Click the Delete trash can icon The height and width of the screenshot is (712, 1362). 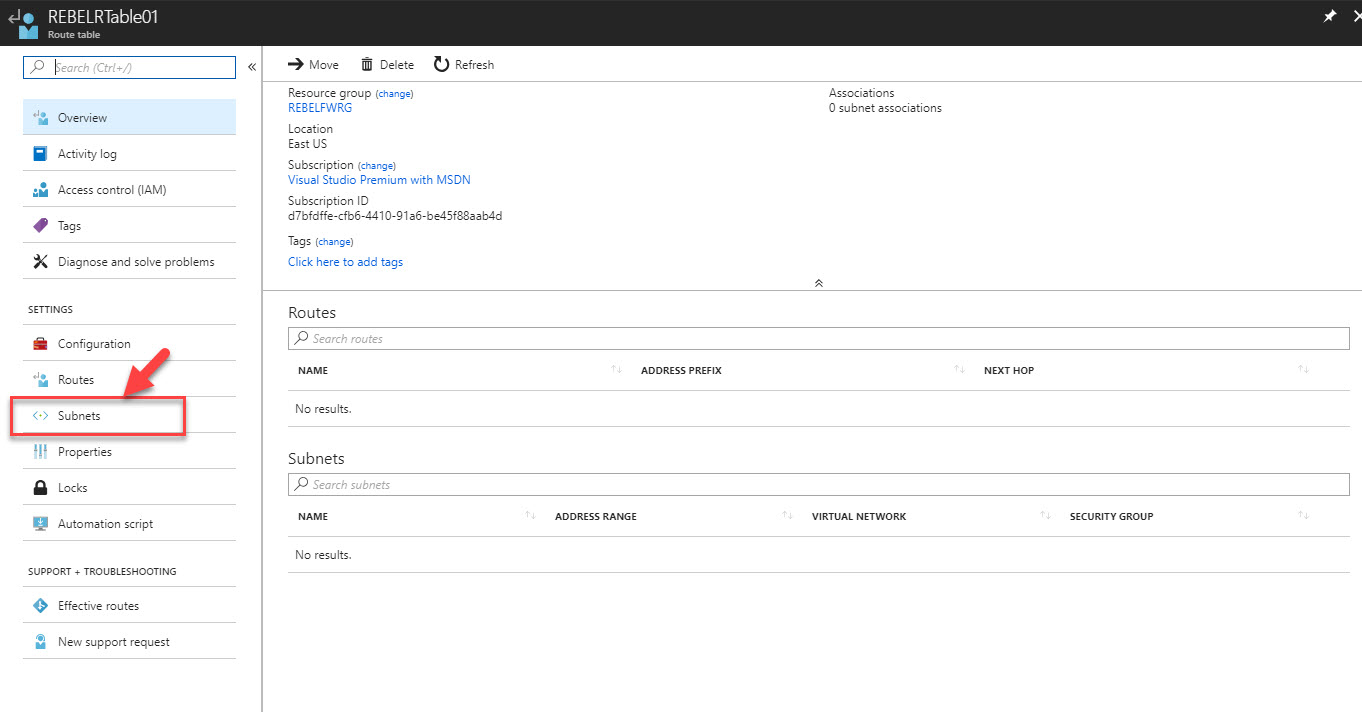click(367, 65)
